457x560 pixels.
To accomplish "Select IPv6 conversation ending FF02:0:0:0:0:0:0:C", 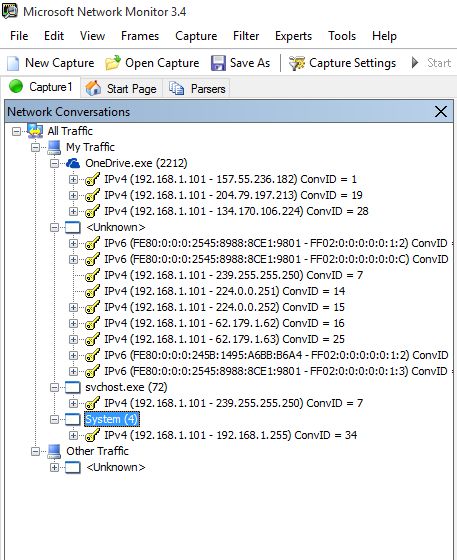I will point(277,259).
